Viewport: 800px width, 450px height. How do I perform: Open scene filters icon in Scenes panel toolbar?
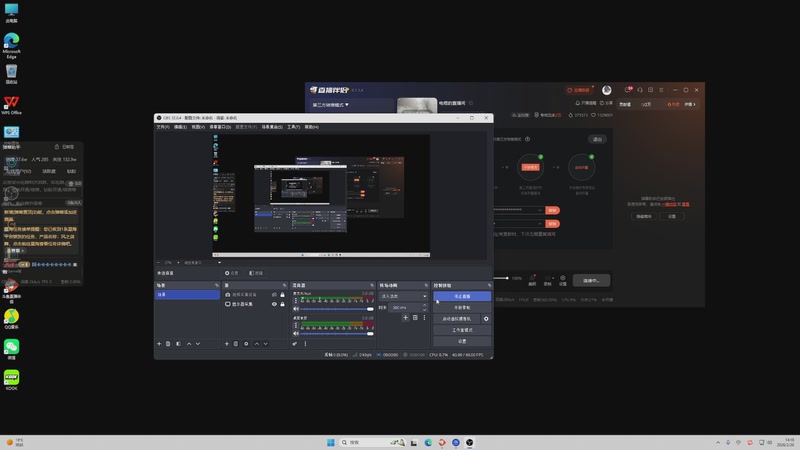tap(178, 344)
